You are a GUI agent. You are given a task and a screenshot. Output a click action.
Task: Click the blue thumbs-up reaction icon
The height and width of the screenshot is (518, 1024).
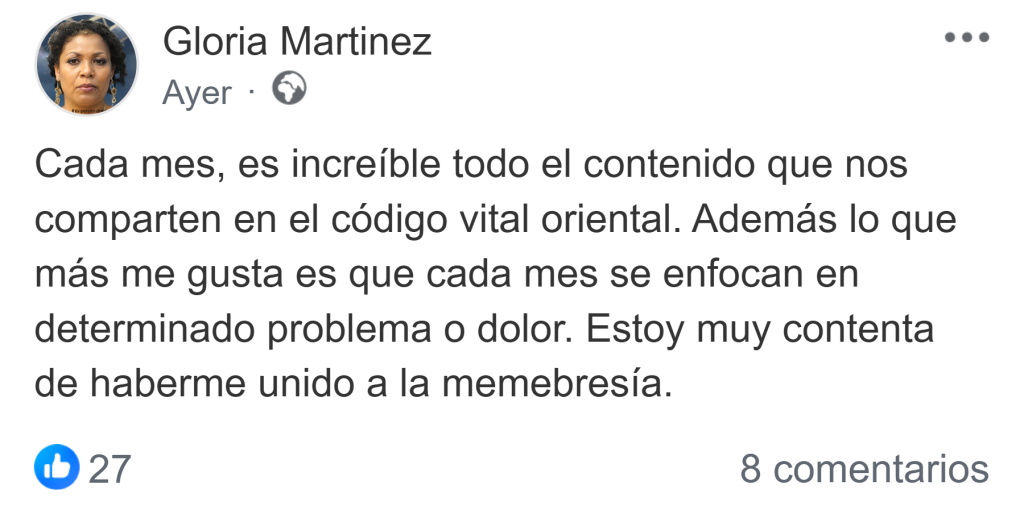coord(56,467)
